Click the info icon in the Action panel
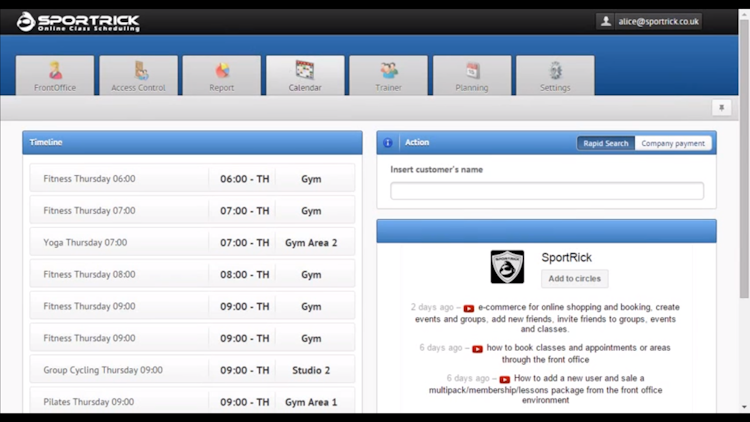 388,143
